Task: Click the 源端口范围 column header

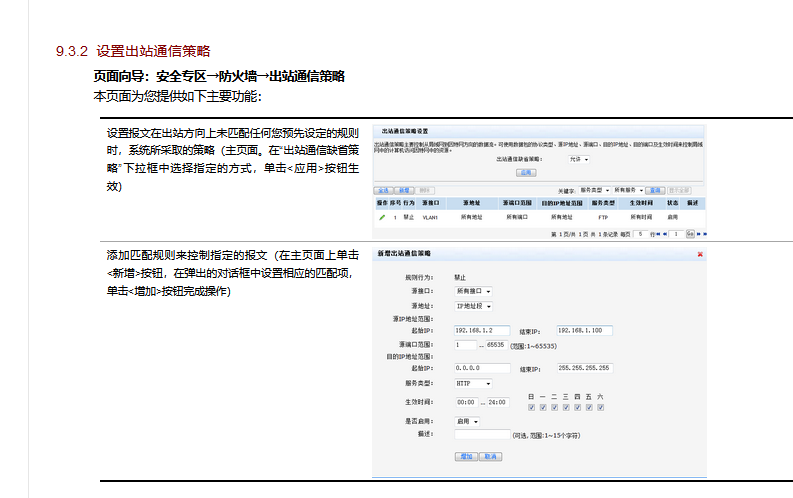Action: (517, 203)
